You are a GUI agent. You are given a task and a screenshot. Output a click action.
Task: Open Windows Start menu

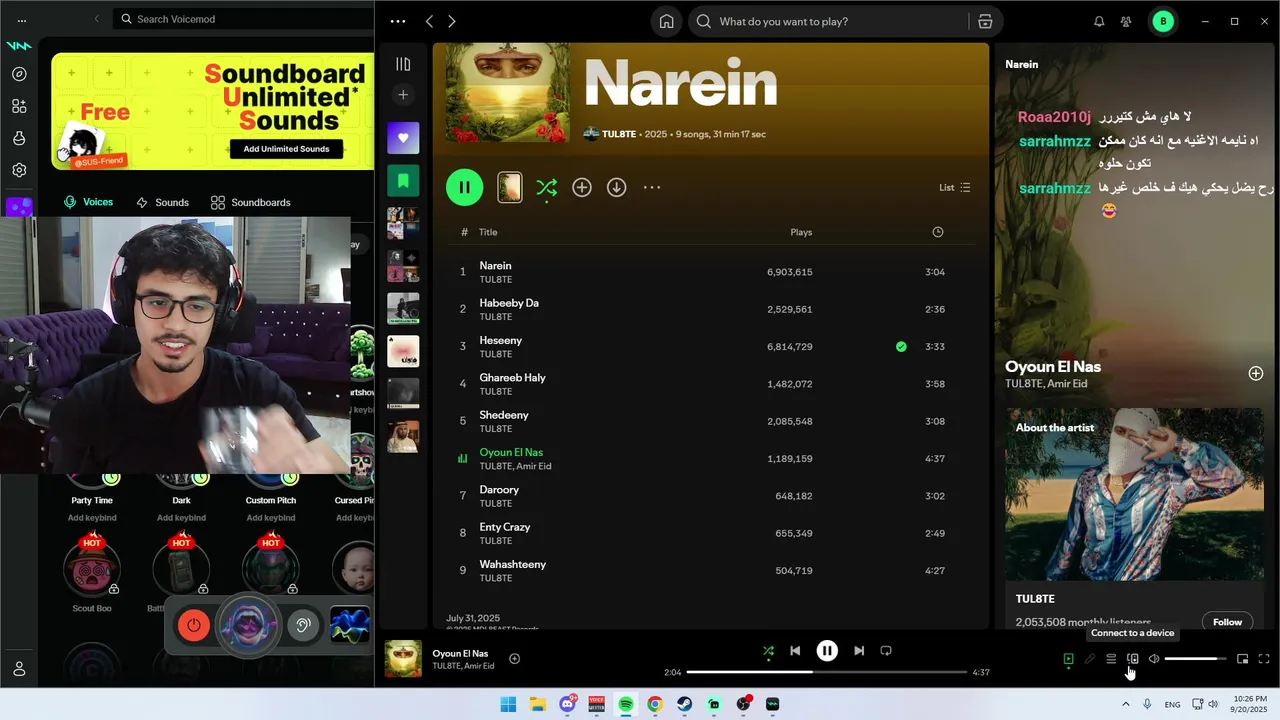click(x=508, y=704)
